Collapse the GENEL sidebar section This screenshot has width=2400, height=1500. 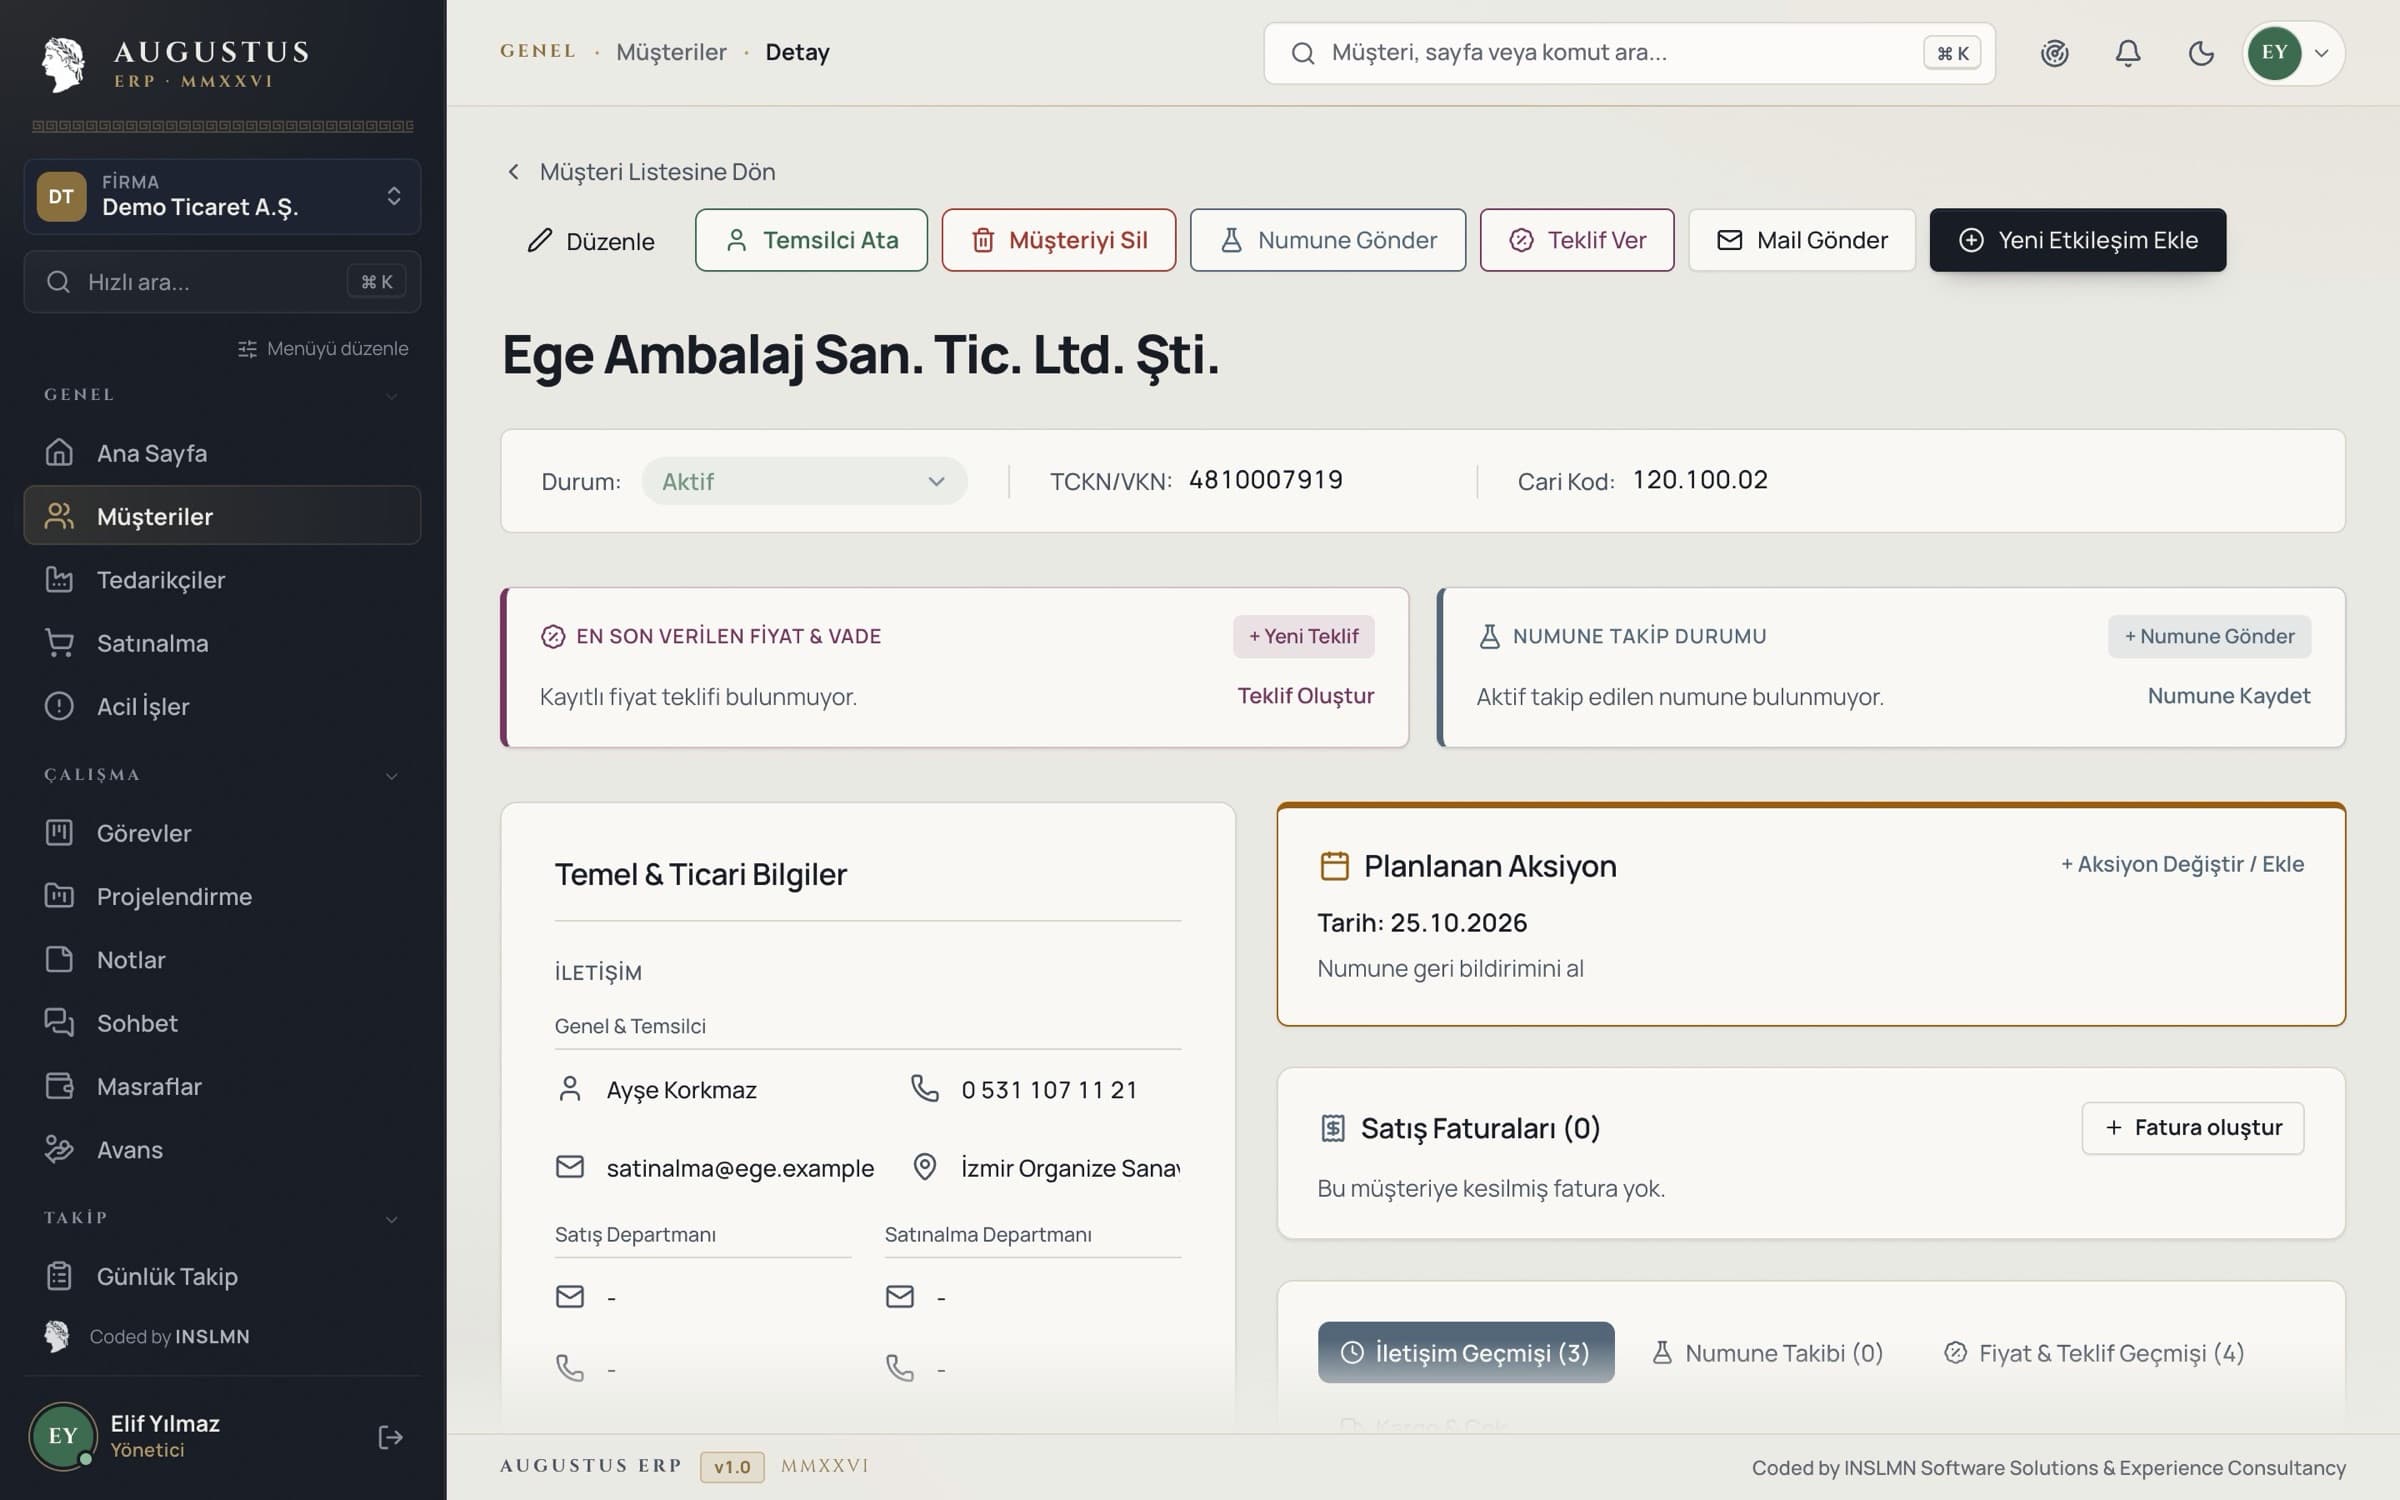[392, 396]
